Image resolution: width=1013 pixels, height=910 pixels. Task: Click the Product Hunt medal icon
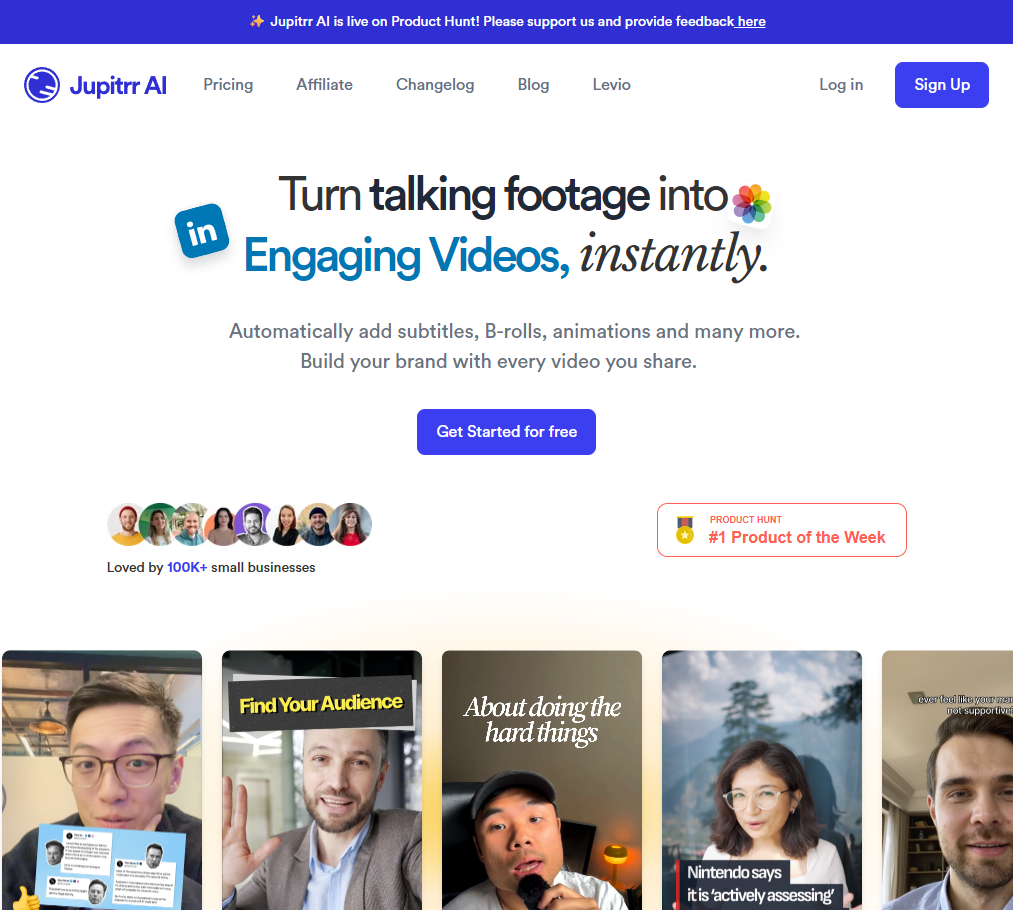[x=685, y=530]
